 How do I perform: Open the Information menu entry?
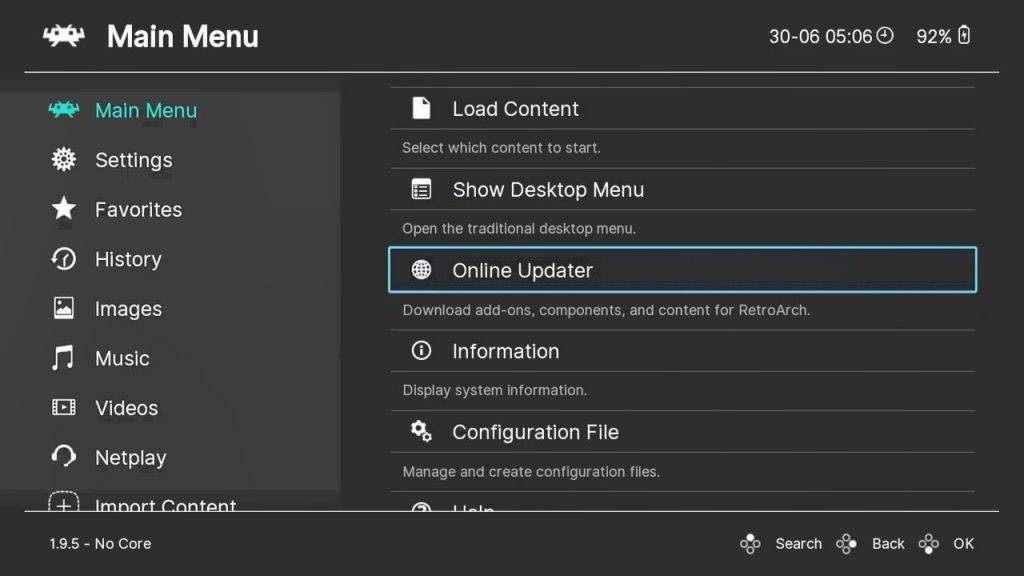pyautogui.click(x=682, y=351)
